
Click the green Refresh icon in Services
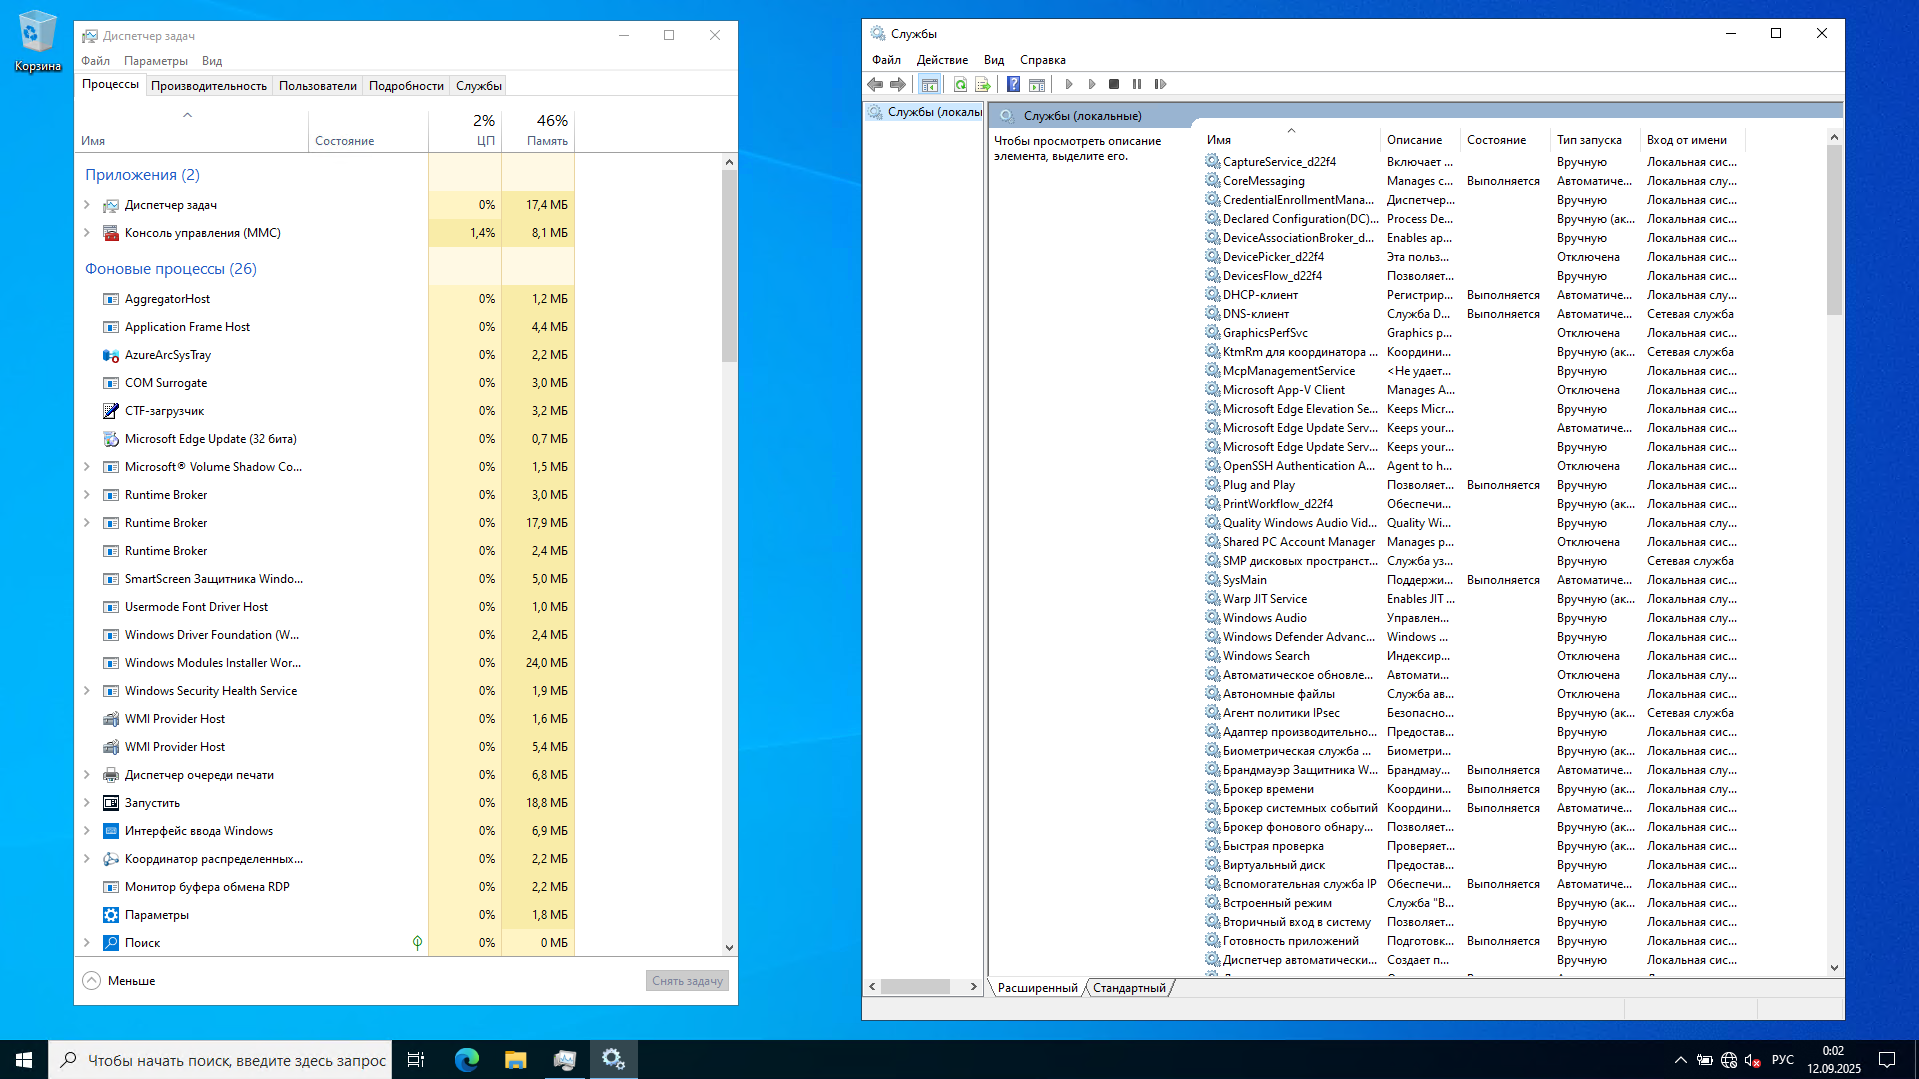tap(960, 85)
